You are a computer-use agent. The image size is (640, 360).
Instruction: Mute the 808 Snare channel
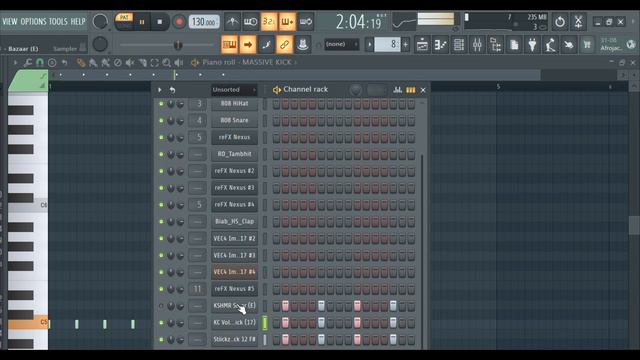[161, 121]
